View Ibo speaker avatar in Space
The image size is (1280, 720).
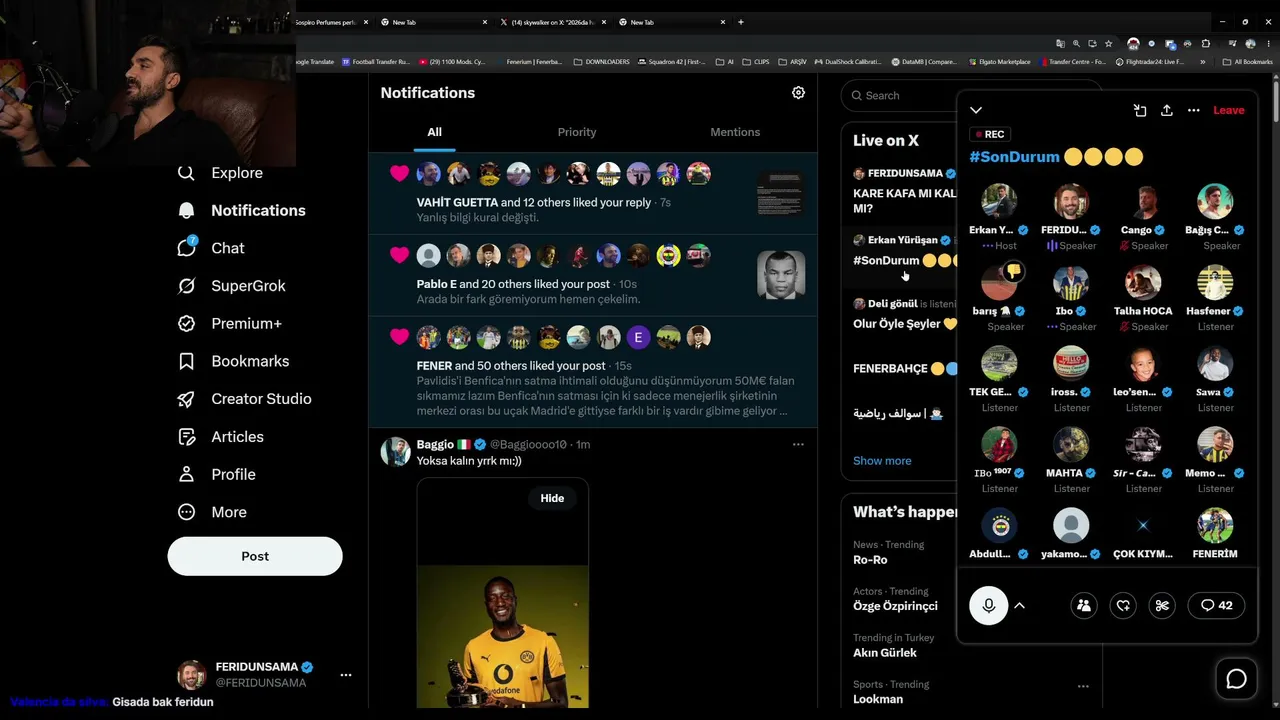tap(1071, 283)
